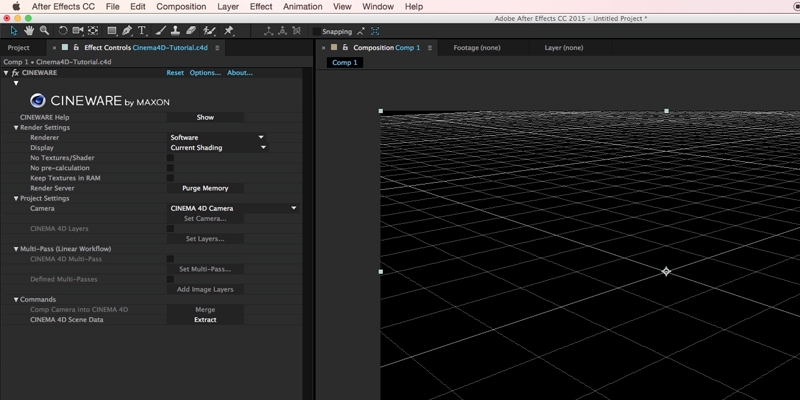Check CINEMA 4D Multi-Pass option
This screenshot has height=400, width=800.
(170, 259)
